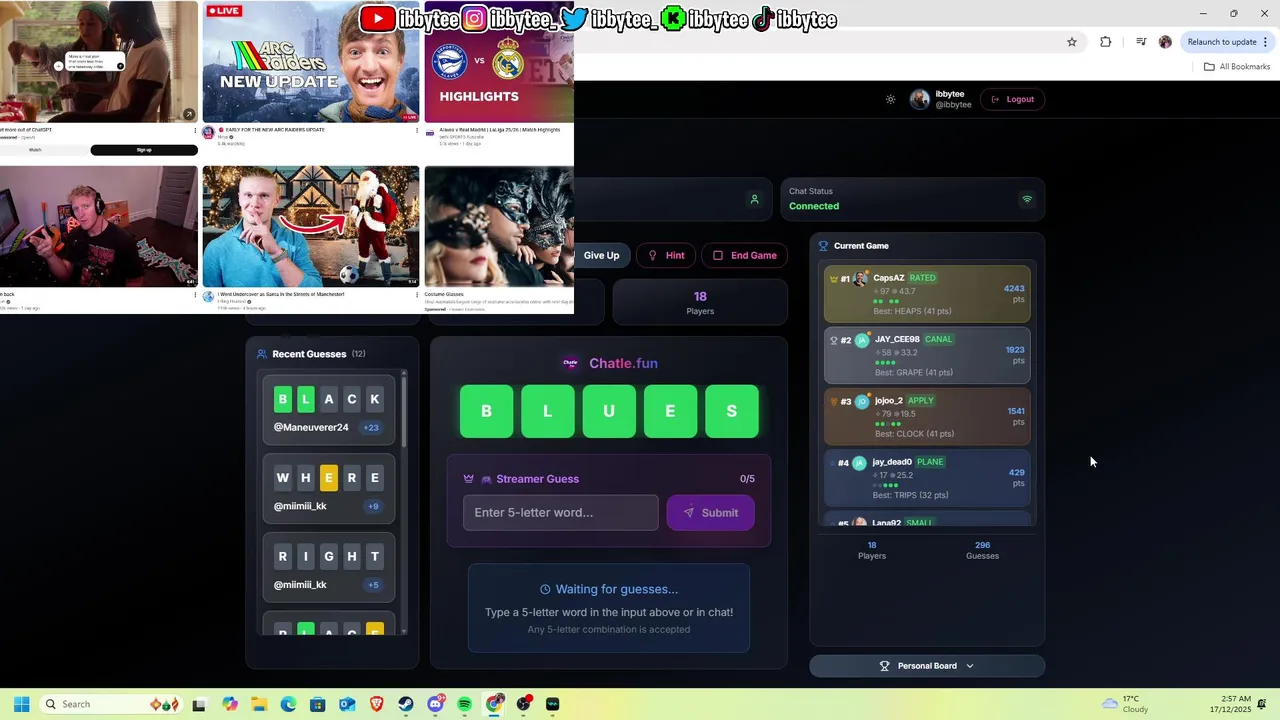The width and height of the screenshot is (1280, 720).
Task: Select the RIGHT guess by @miimiii_kk
Action: [x=329, y=566]
